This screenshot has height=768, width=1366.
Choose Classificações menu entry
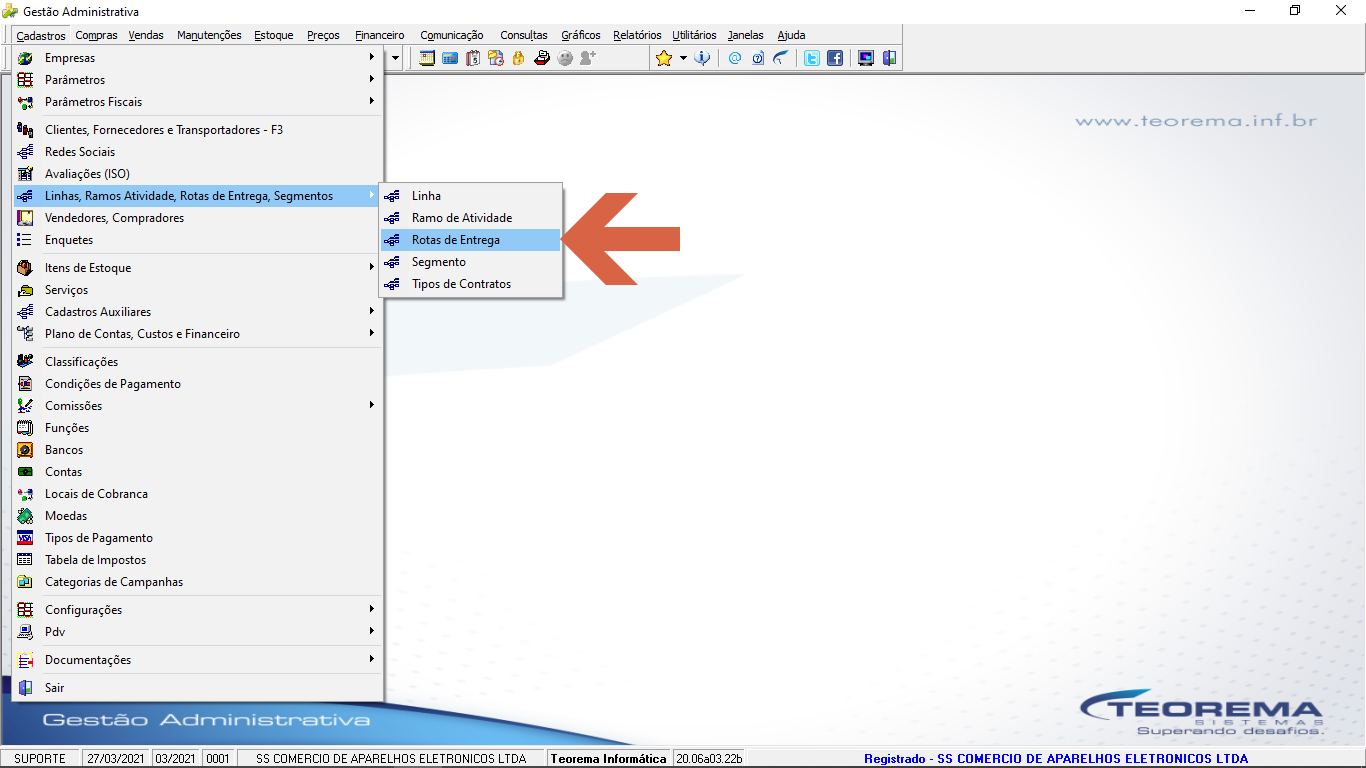click(x=198, y=362)
